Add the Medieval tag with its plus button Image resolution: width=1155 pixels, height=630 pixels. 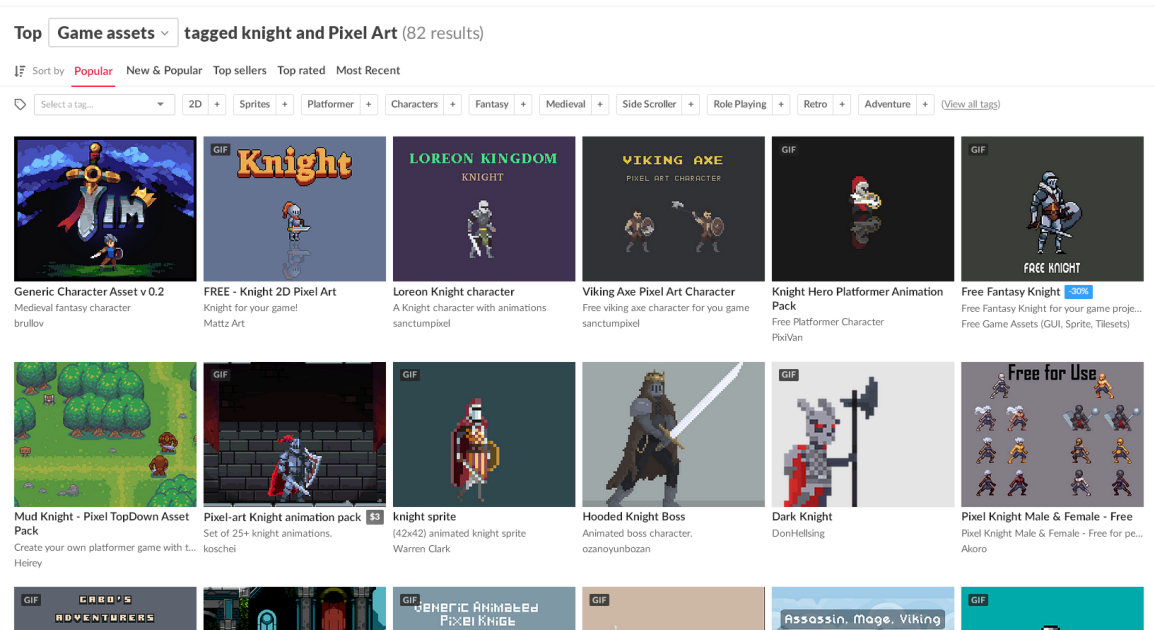click(600, 105)
